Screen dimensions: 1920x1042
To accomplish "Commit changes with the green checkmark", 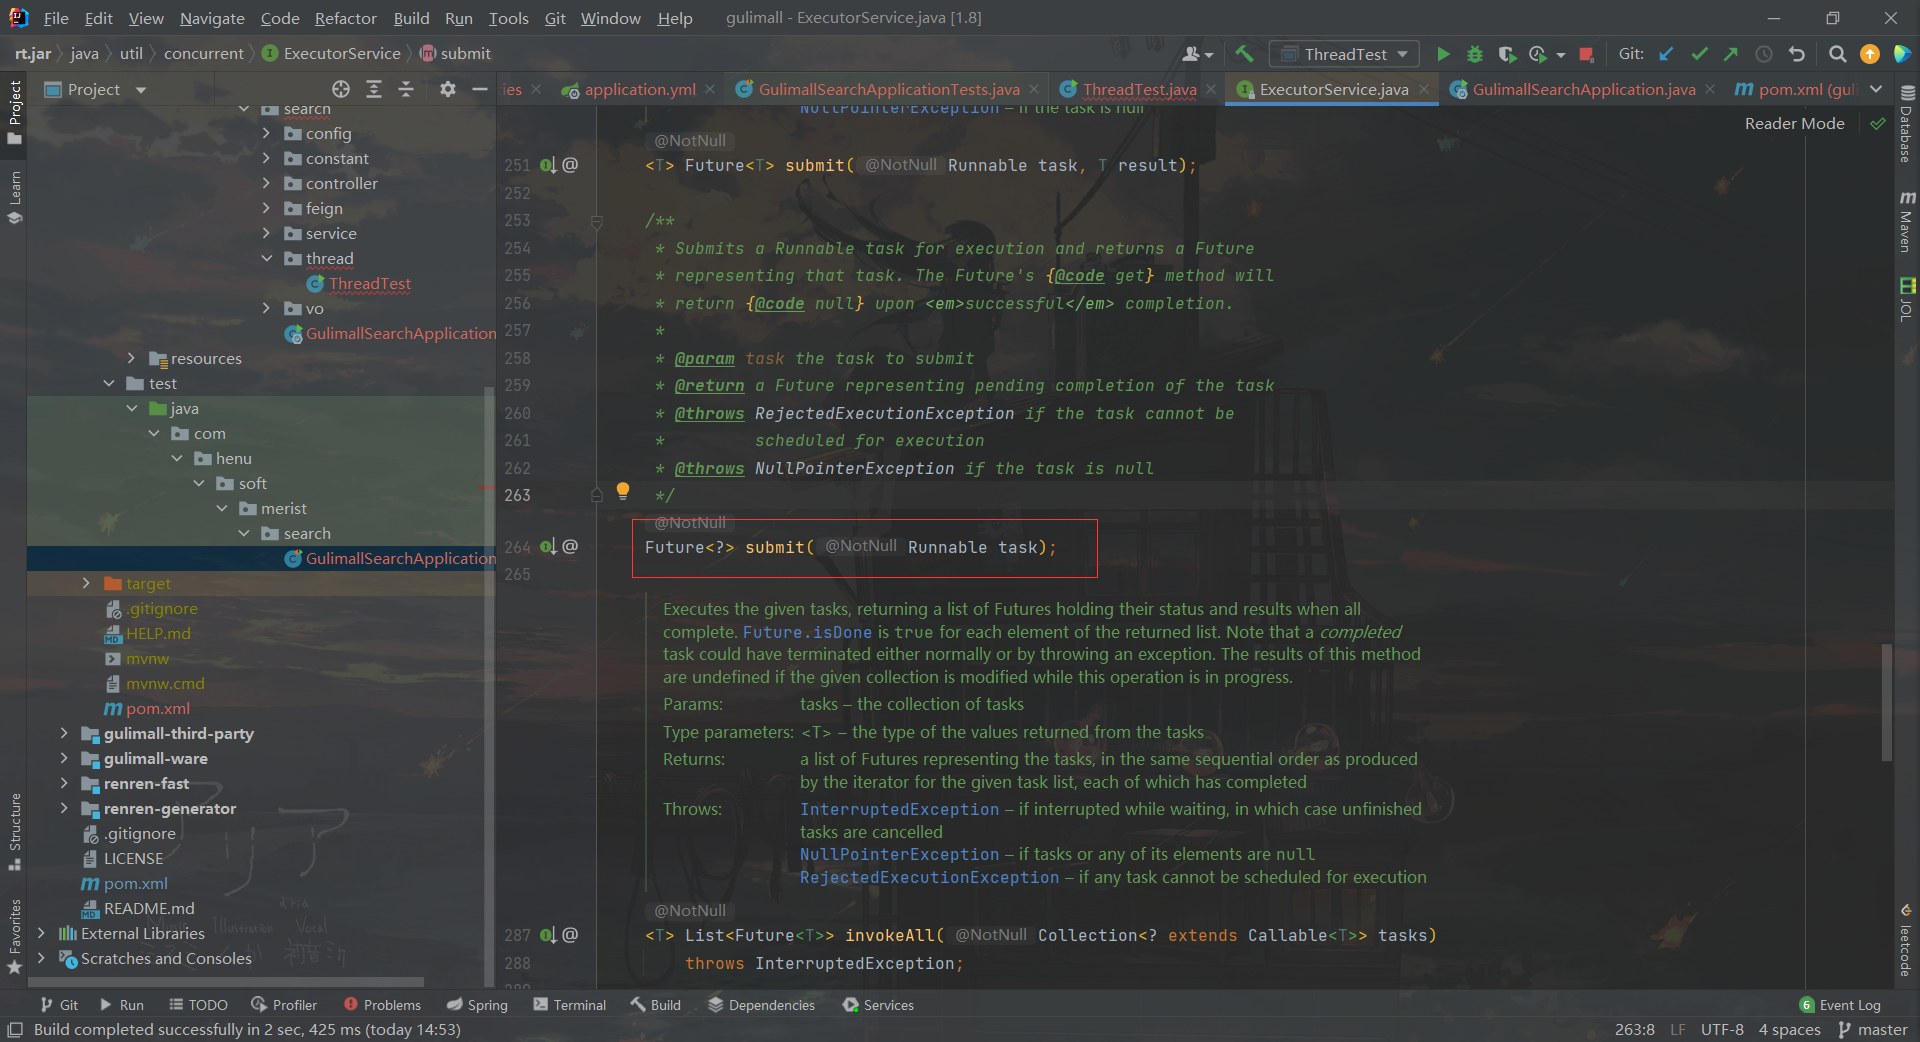I will click(1699, 54).
